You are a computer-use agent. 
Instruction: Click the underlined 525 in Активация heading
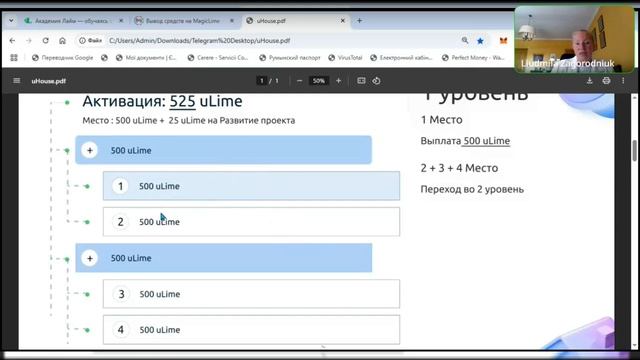click(x=182, y=101)
